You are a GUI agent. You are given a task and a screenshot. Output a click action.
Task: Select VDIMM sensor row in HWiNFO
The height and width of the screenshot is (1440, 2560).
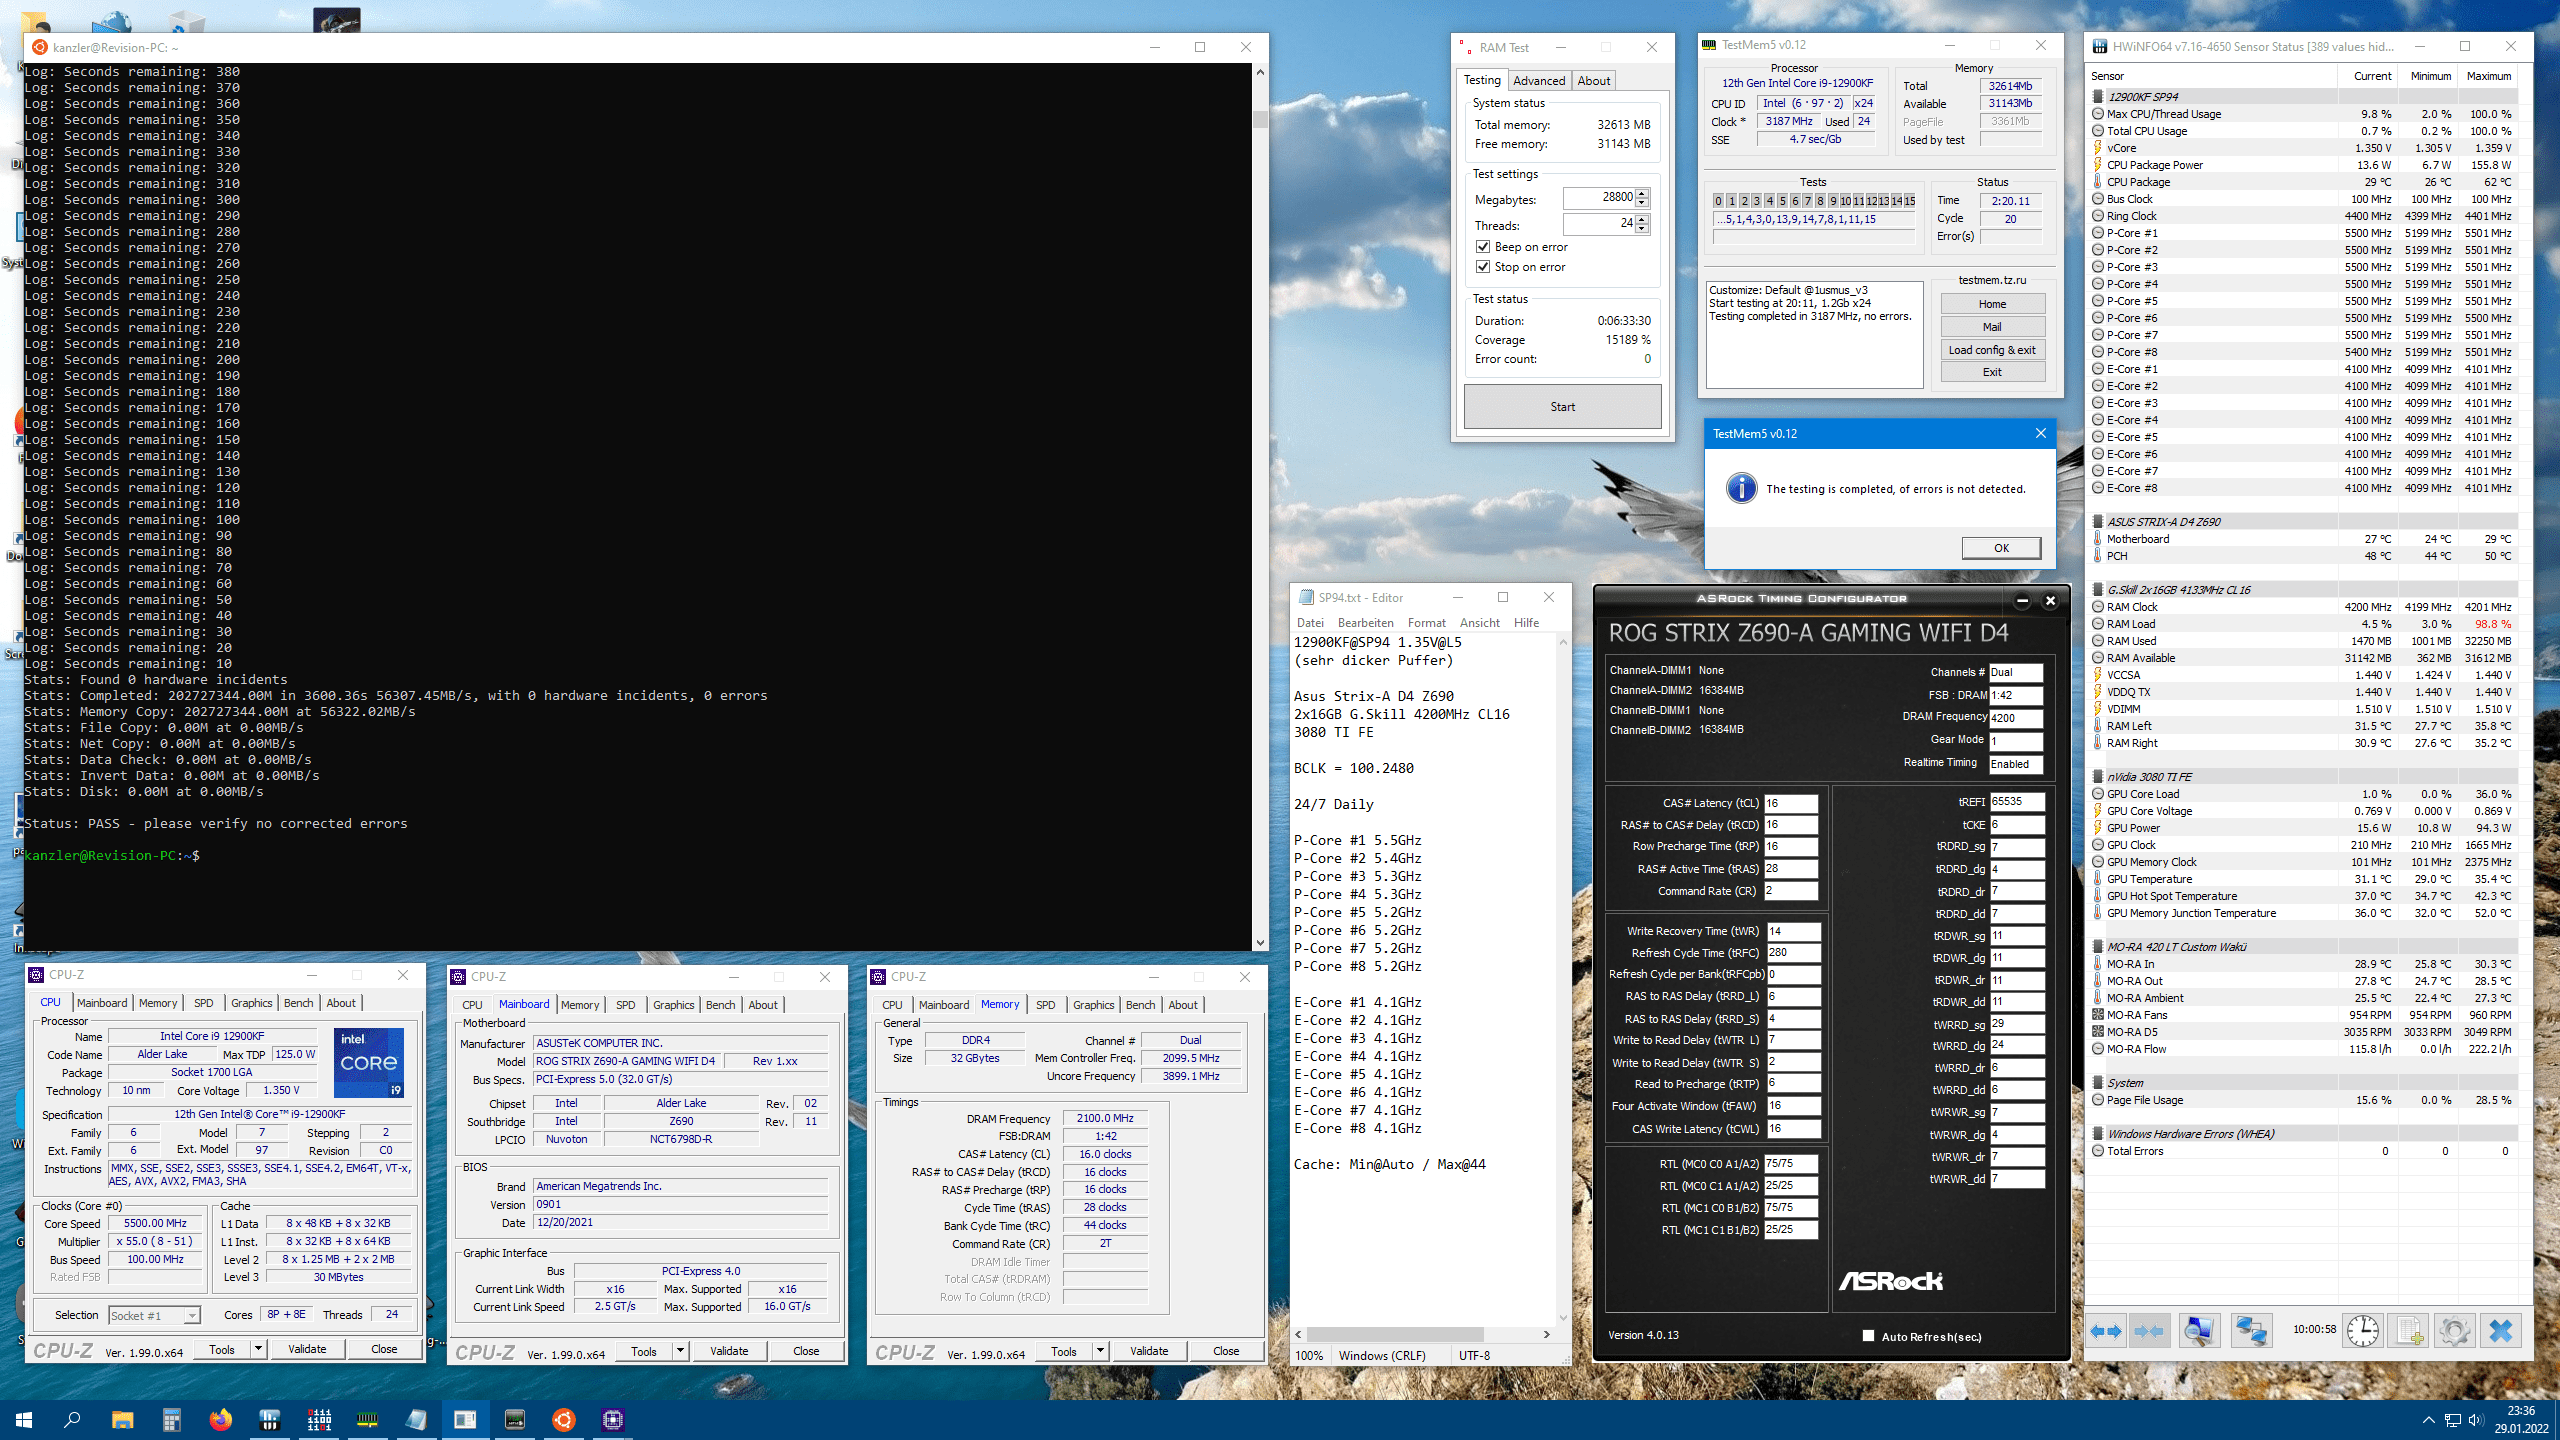pos(2303,709)
